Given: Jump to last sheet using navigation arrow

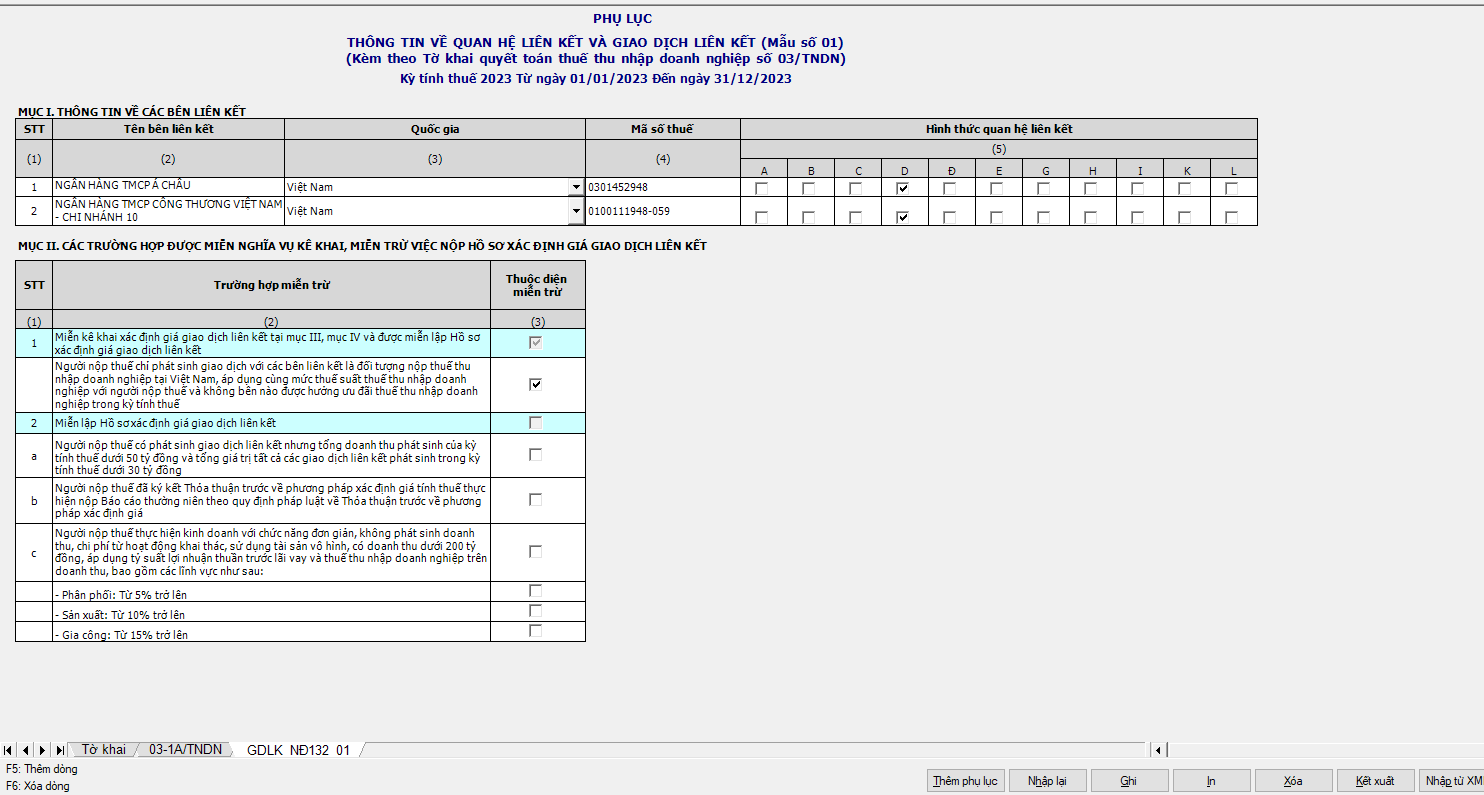Looking at the screenshot, I should (x=60, y=750).
